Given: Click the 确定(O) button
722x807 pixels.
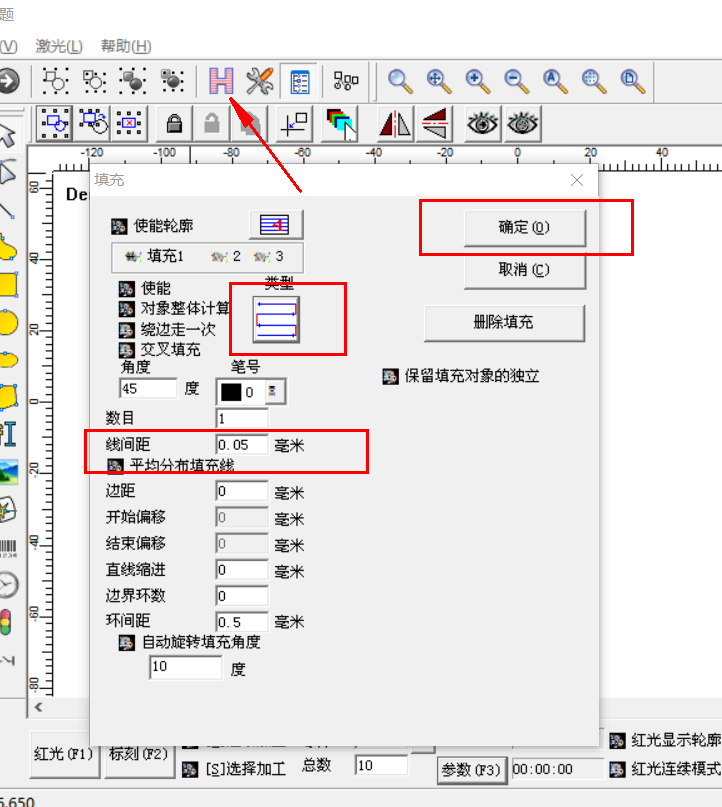Looking at the screenshot, I should [525, 227].
